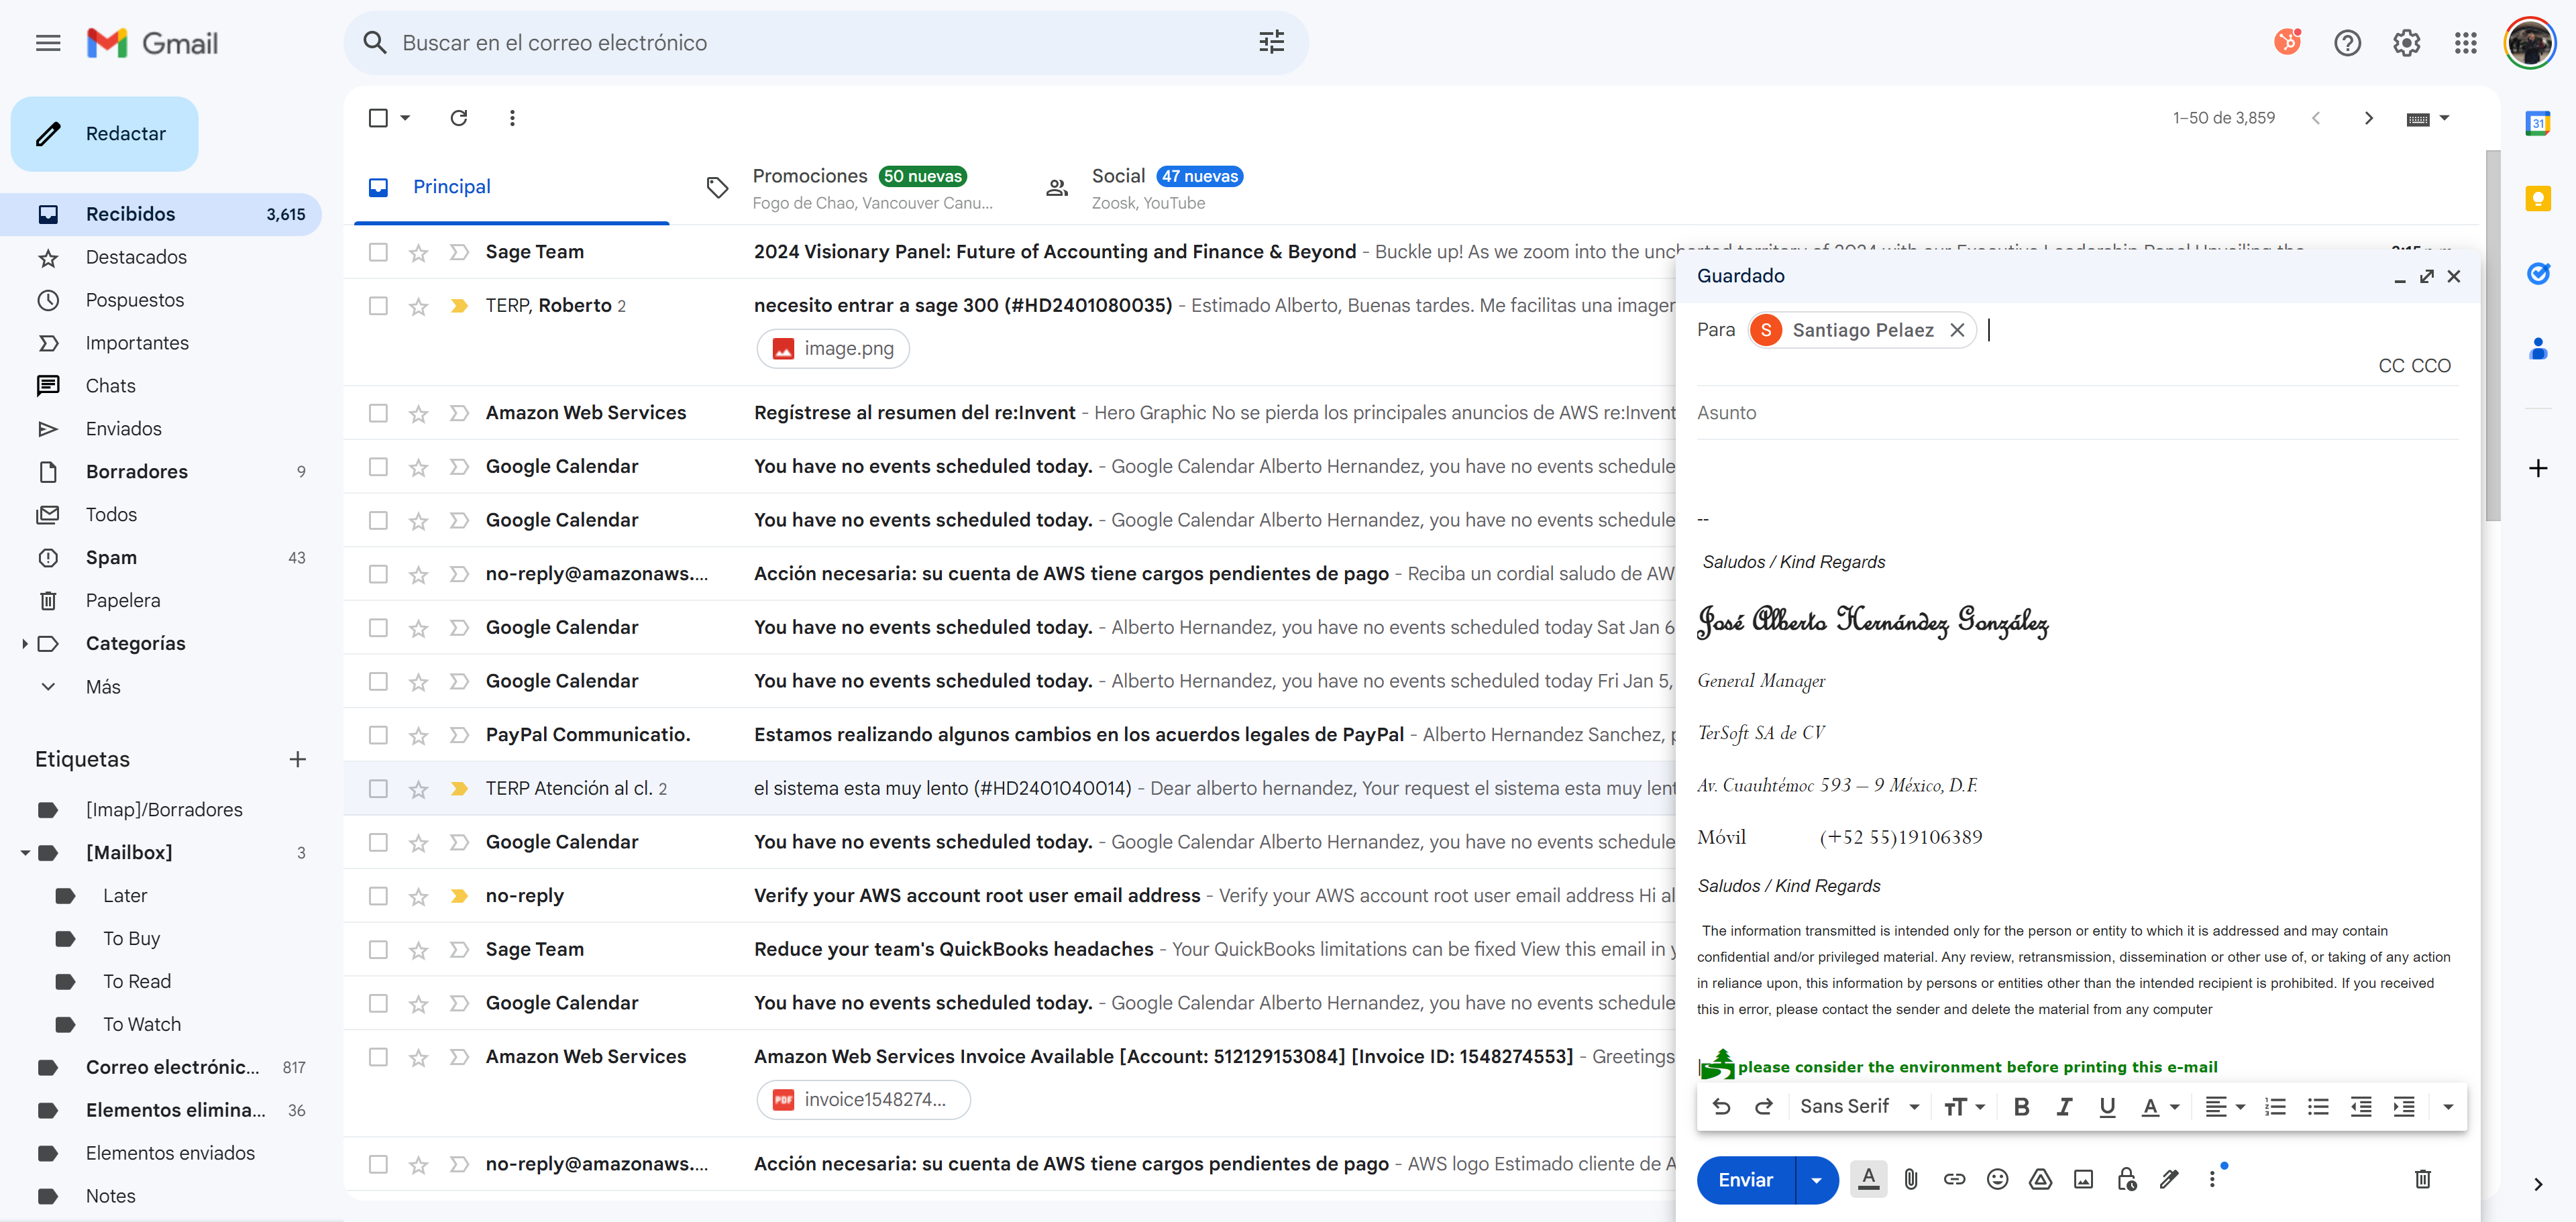
Task: Open the text size dropdown
Action: point(1964,1106)
